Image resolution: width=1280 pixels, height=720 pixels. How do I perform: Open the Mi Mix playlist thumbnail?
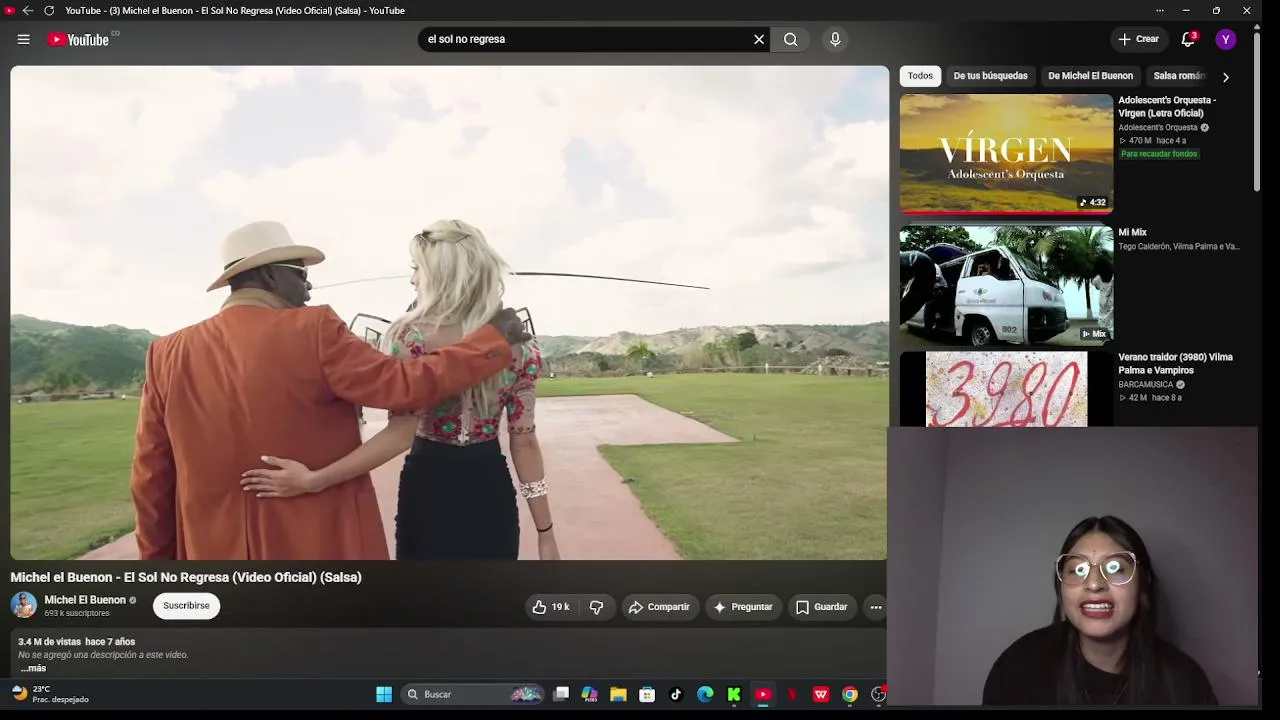[1006, 285]
